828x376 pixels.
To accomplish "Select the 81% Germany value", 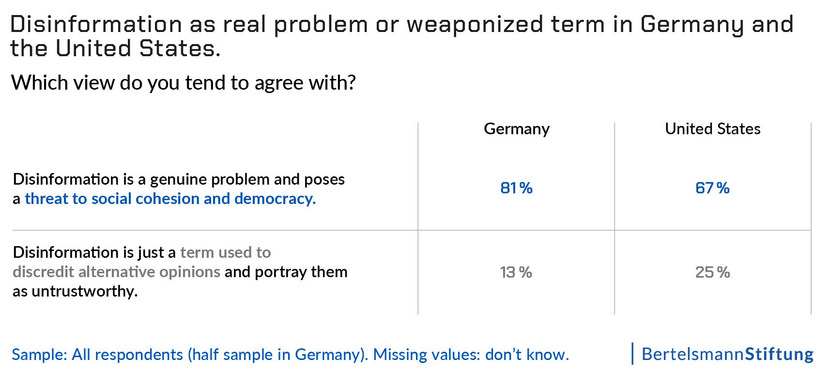I will [516, 189].
